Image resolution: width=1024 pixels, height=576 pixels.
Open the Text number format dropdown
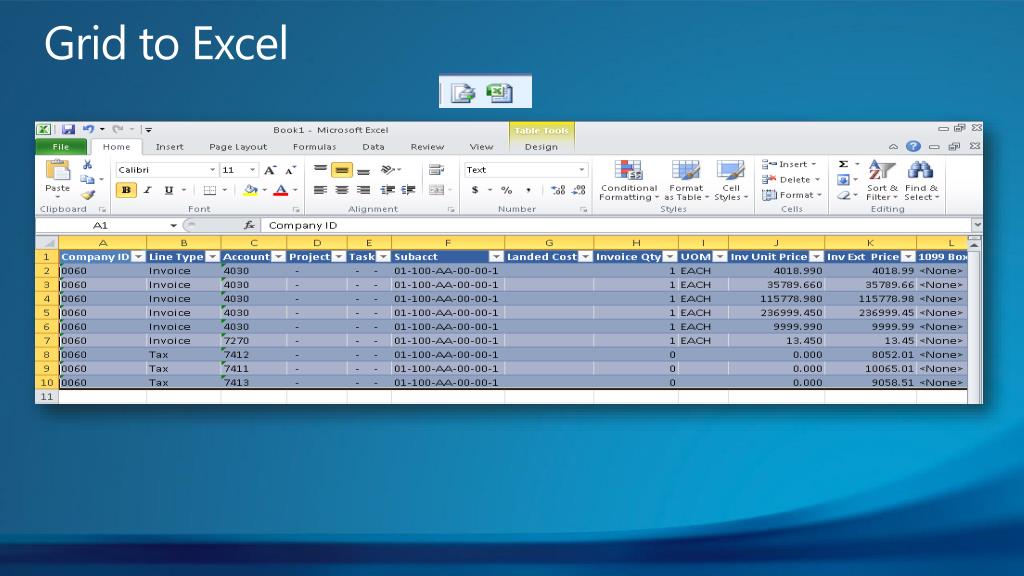click(581, 170)
